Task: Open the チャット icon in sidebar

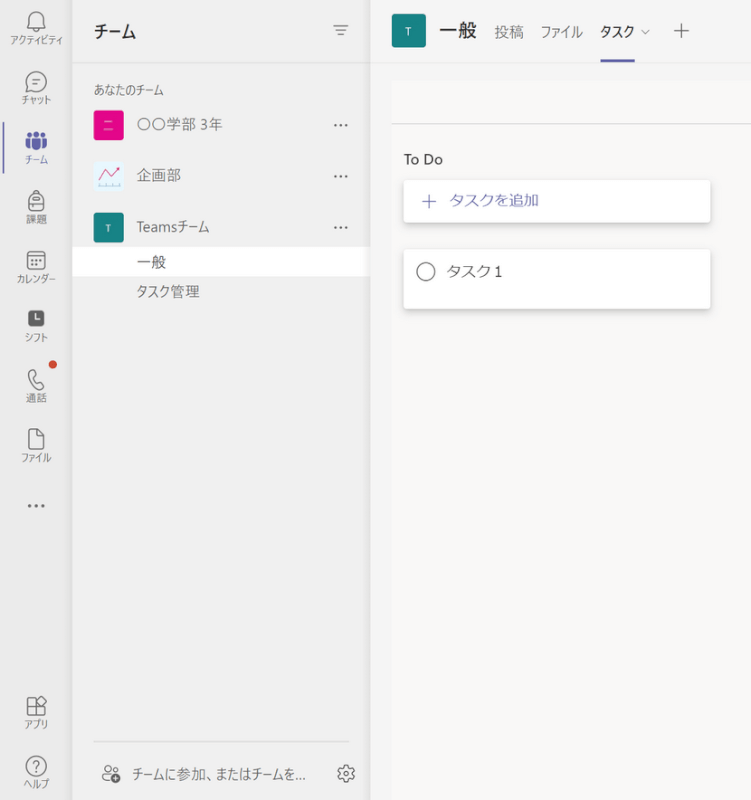Action: click(x=36, y=82)
